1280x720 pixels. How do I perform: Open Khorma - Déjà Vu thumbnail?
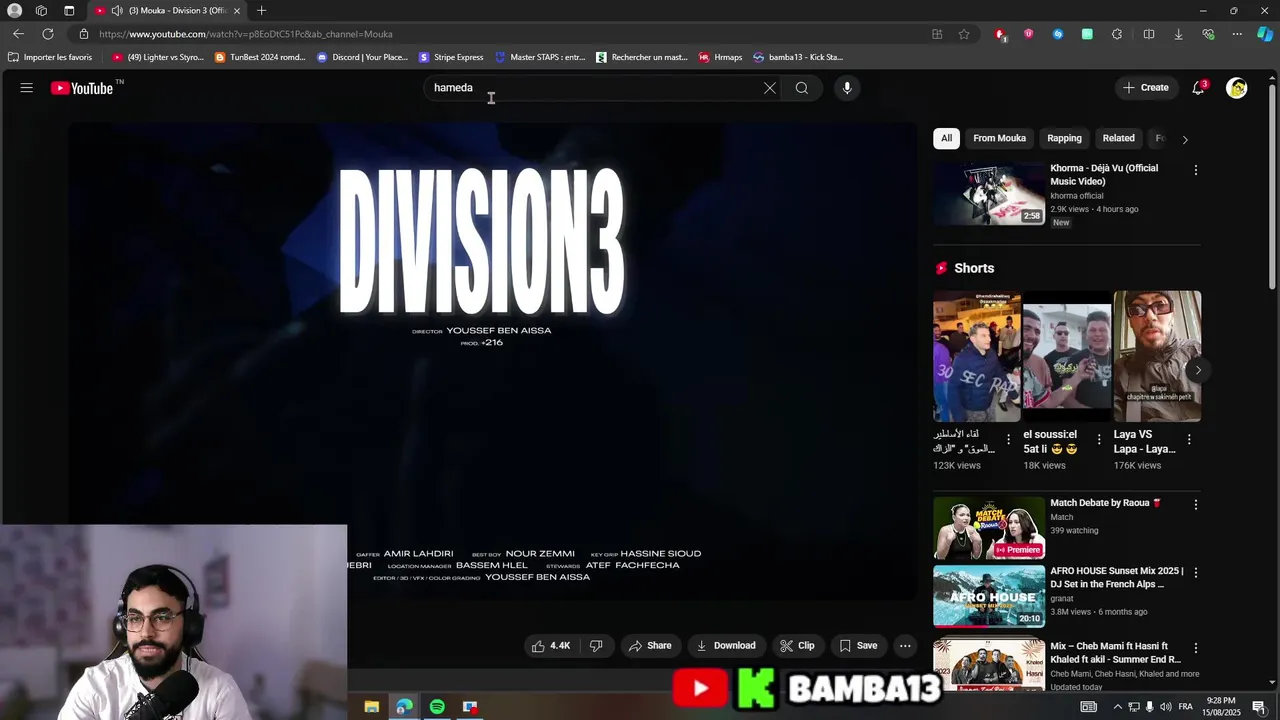[x=989, y=193]
